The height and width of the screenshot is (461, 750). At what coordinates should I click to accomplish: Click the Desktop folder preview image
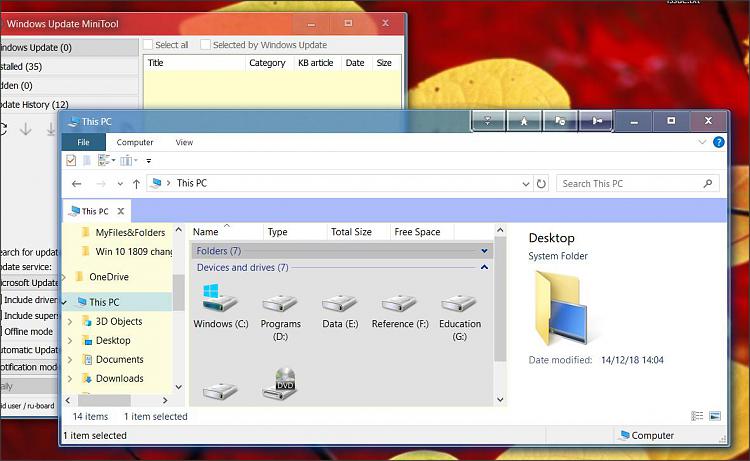pyautogui.click(x=561, y=308)
